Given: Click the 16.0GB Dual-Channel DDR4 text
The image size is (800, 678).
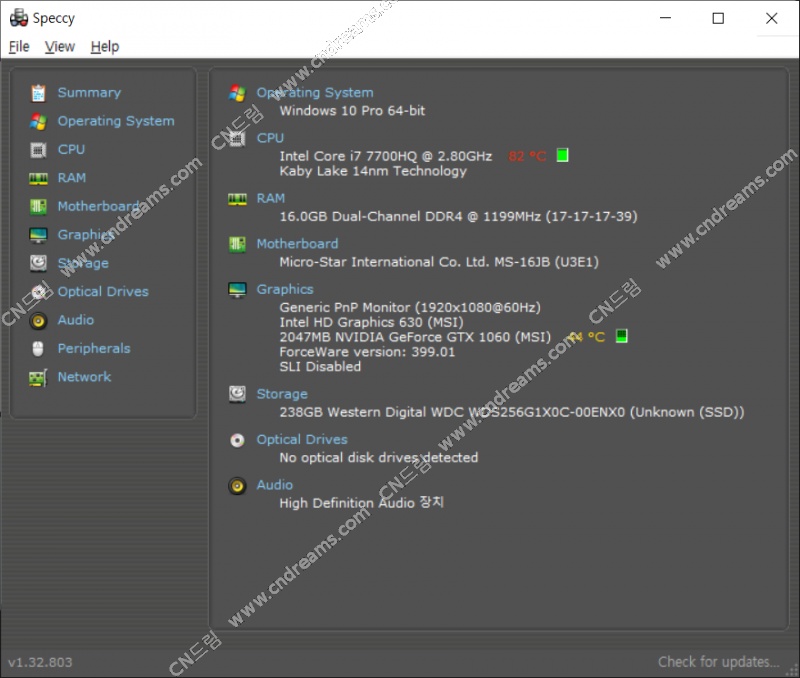Looking at the screenshot, I should tap(459, 216).
